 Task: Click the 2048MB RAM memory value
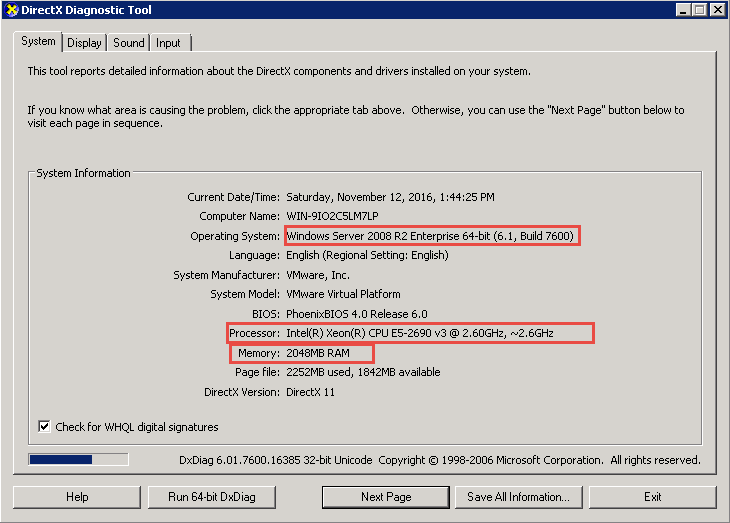click(x=318, y=353)
